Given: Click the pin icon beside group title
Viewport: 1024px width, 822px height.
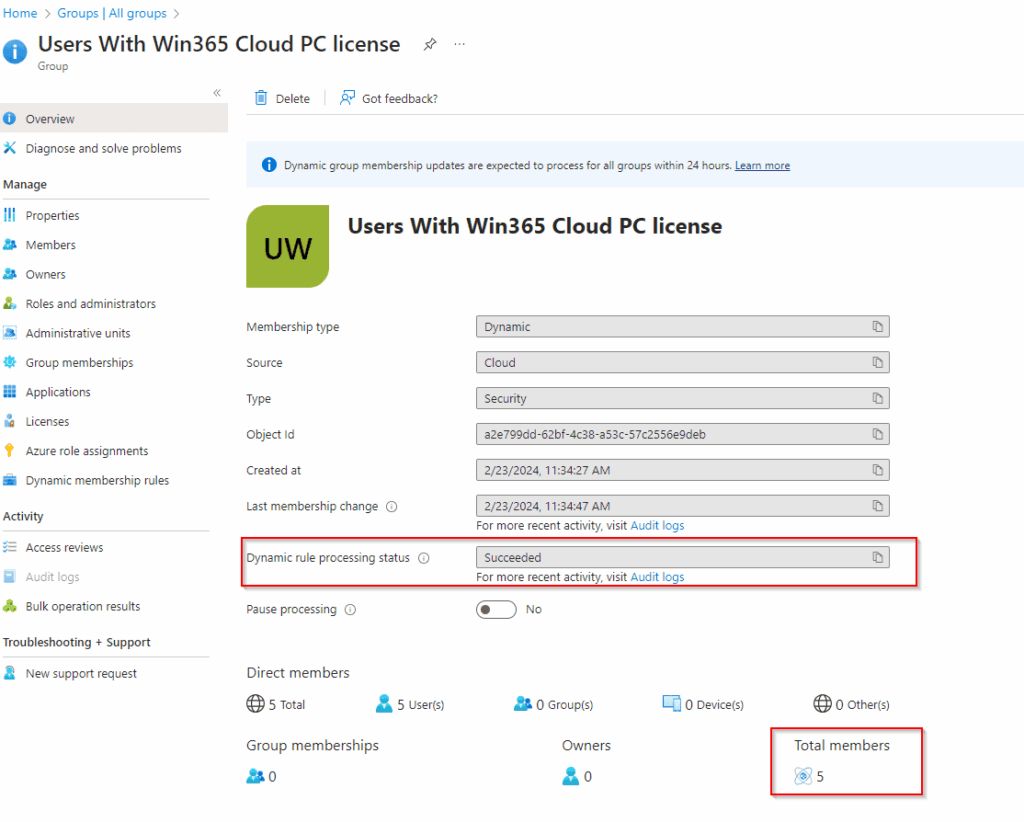Looking at the screenshot, I should click(430, 45).
